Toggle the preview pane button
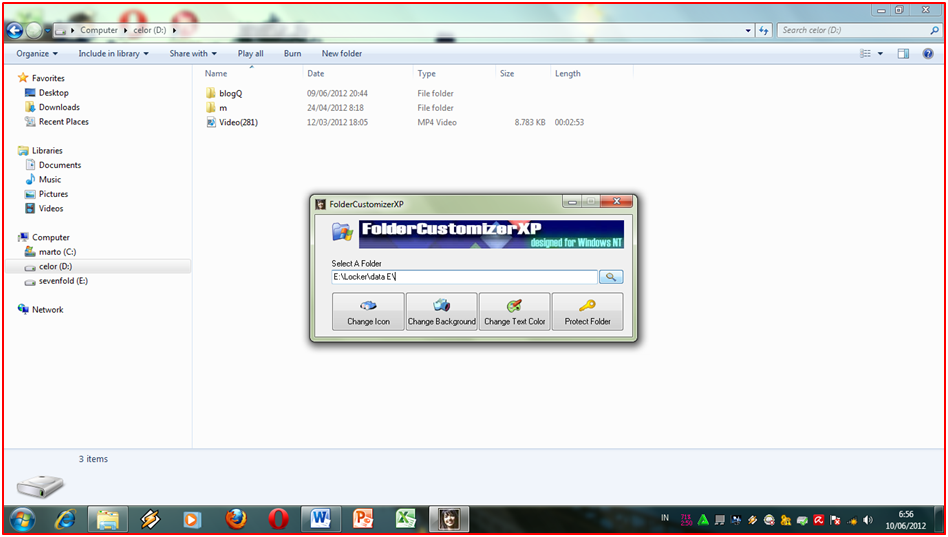 point(903,54)
